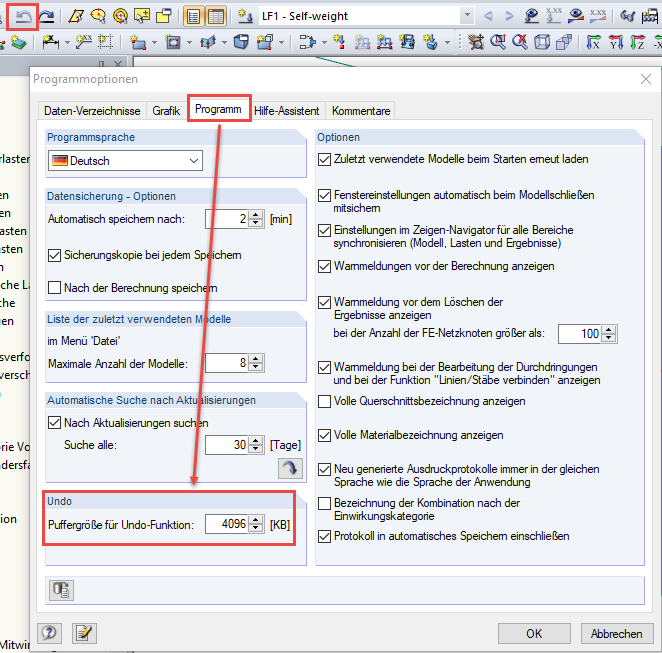Viewport: 662px width, 653px height.
Task: Click the dimension line tool icon
Action: [x=51, y=42]
